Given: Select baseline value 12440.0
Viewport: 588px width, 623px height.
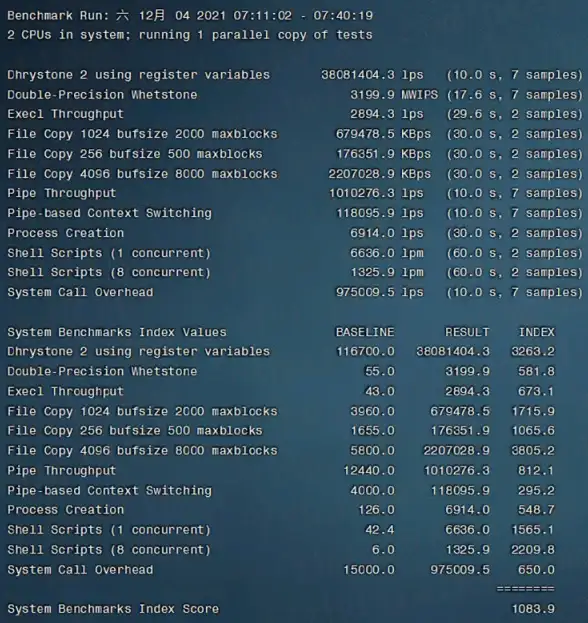Looking at the screenshot, I should 369,471.
